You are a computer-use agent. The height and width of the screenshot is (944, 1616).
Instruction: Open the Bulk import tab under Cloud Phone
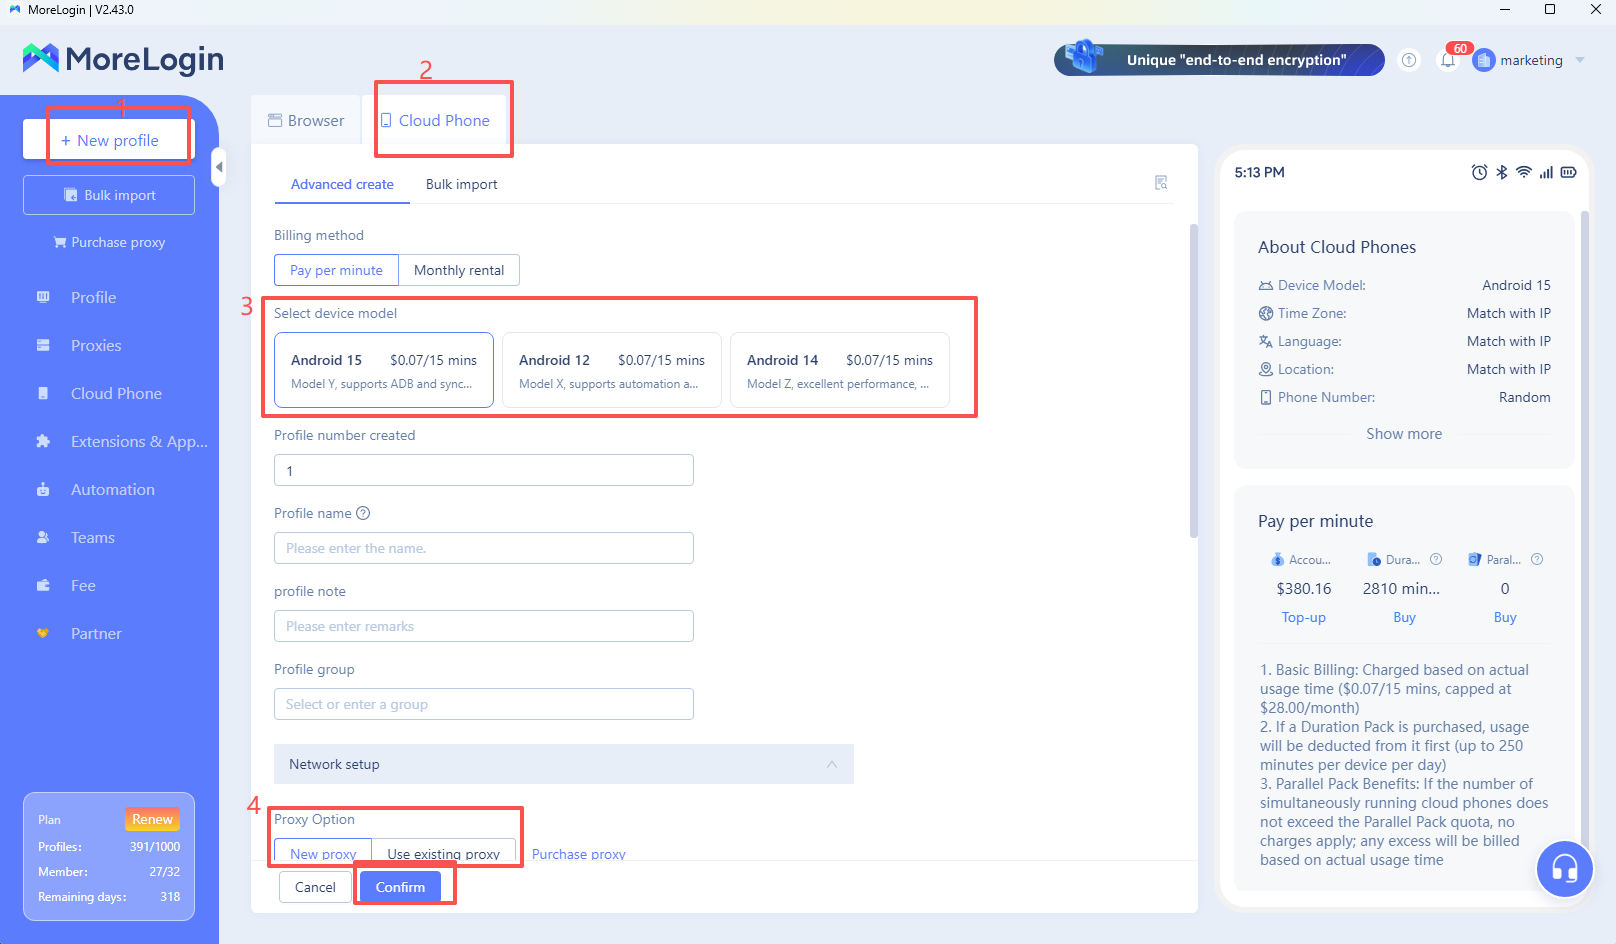[x=461, y=184]
